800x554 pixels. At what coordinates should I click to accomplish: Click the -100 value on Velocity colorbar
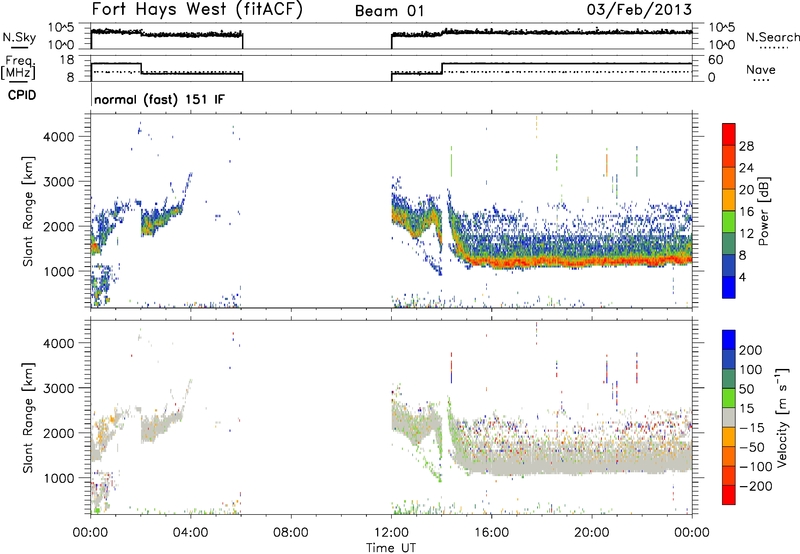click(x=755, y=467)
